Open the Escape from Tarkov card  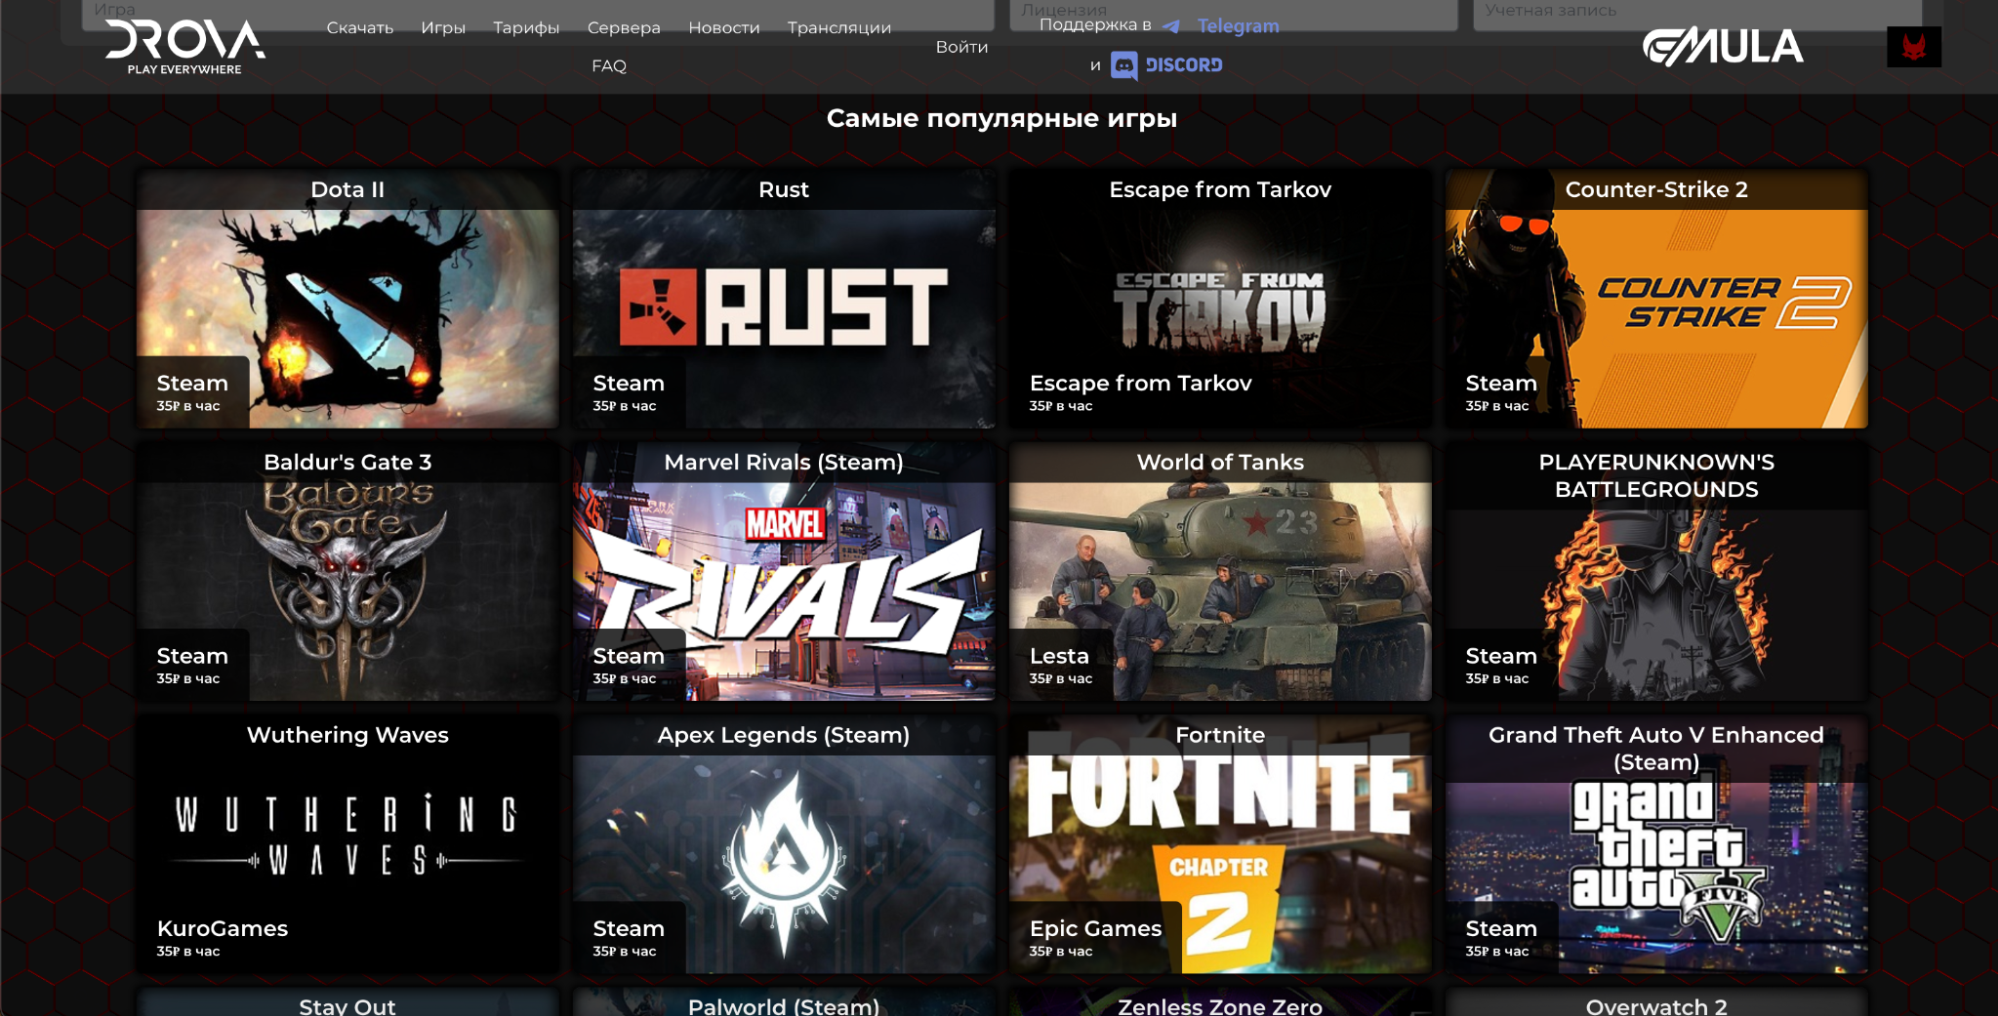click(x=1220, y=299)
